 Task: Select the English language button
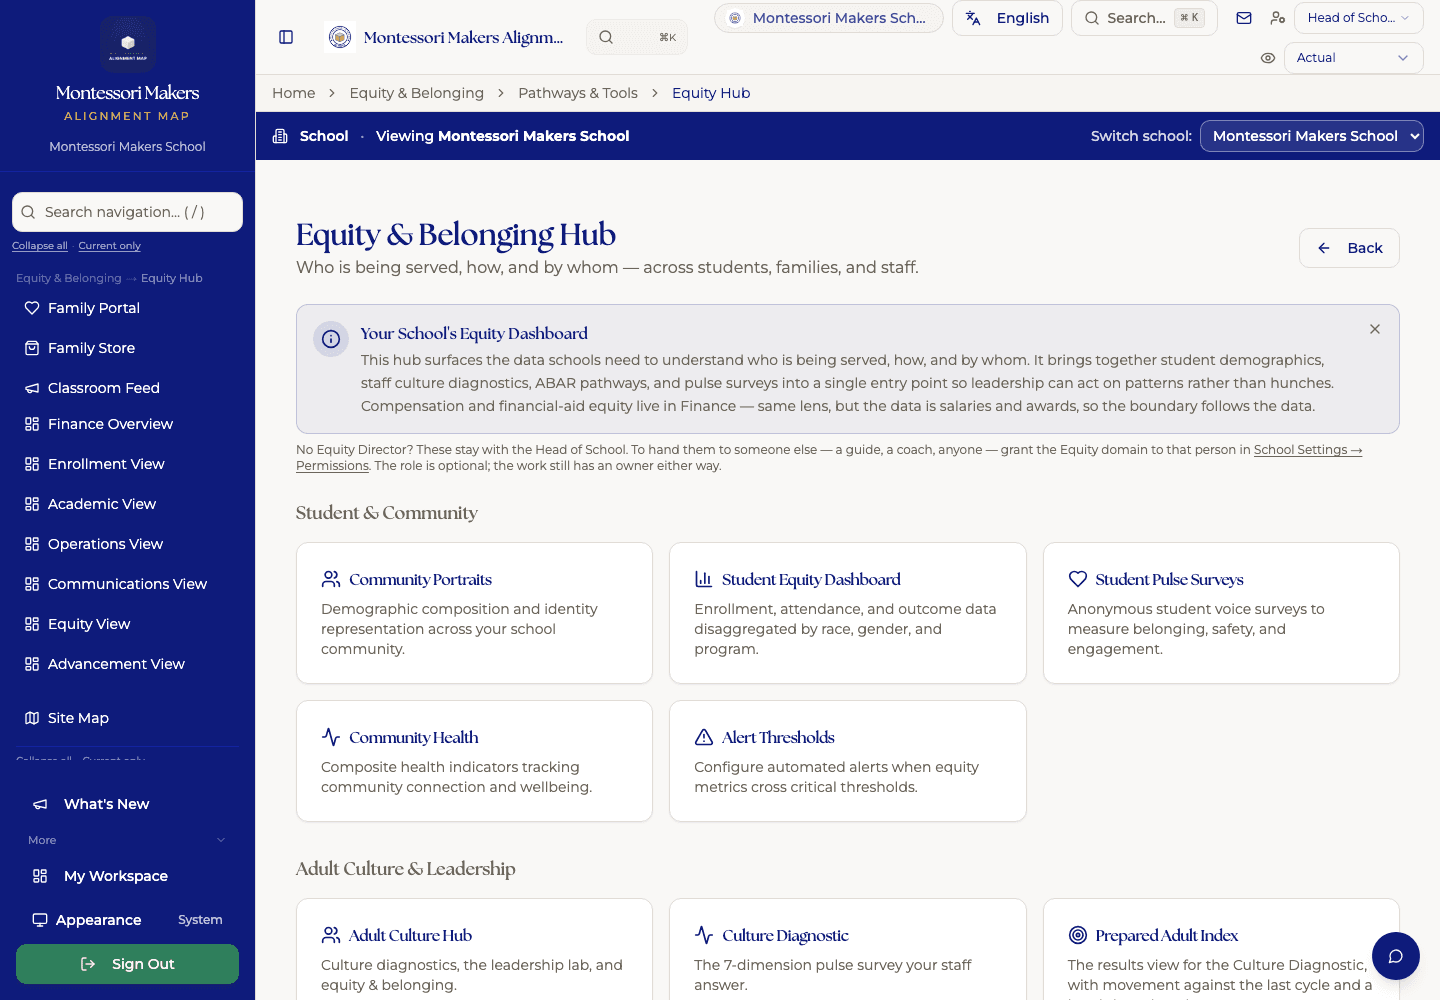(1007, 18)
